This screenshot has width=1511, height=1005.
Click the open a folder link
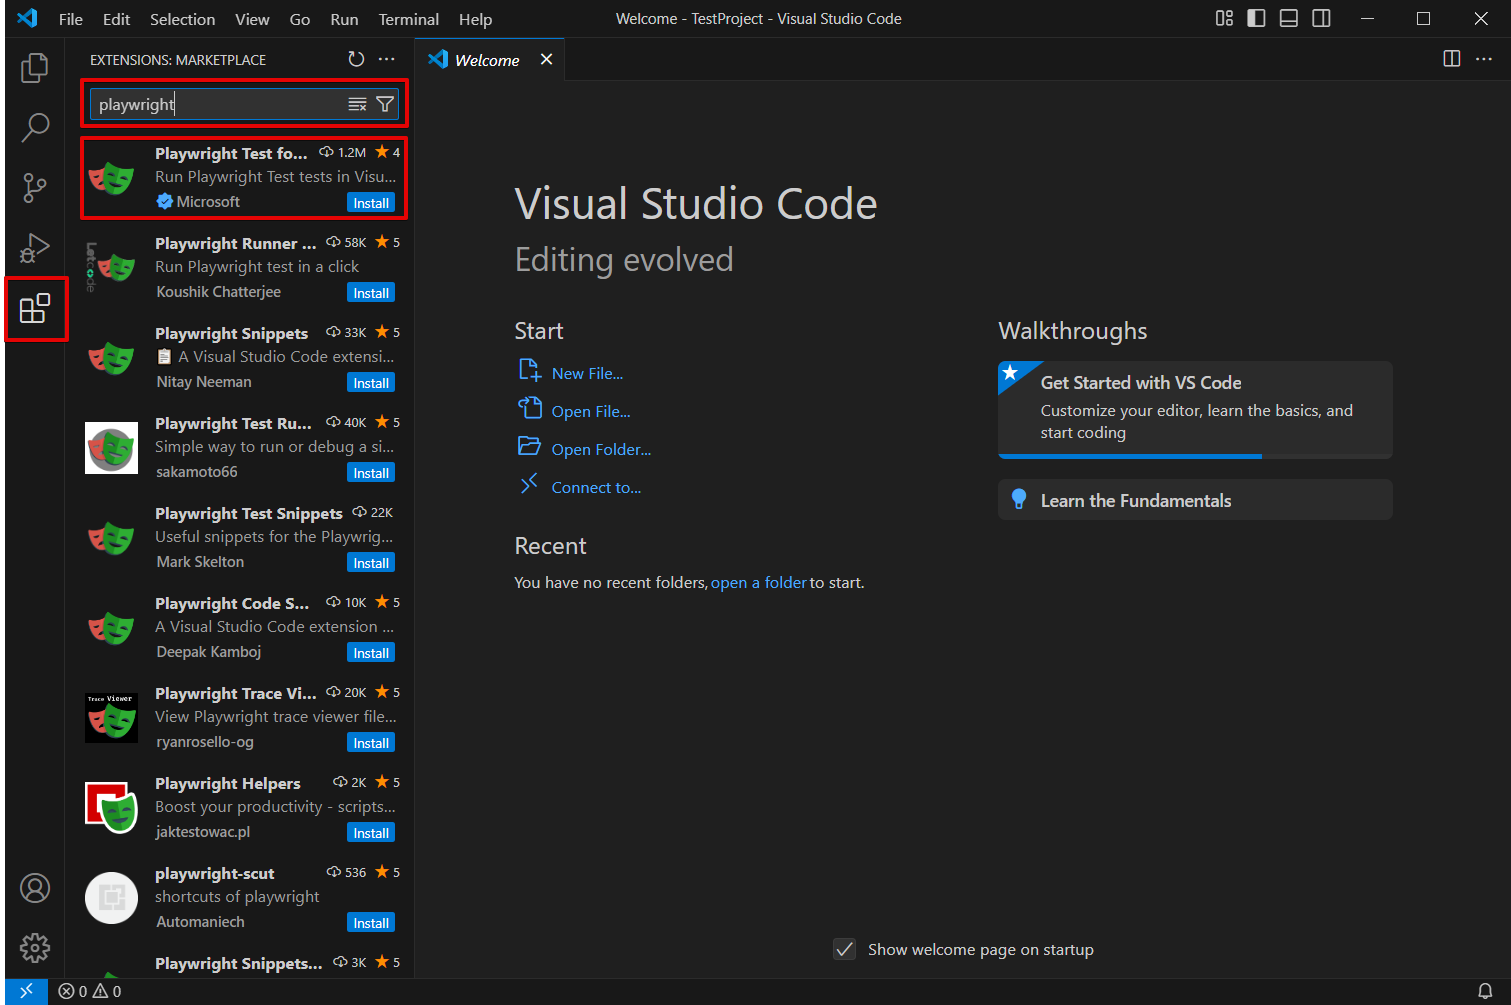[758, 582]
